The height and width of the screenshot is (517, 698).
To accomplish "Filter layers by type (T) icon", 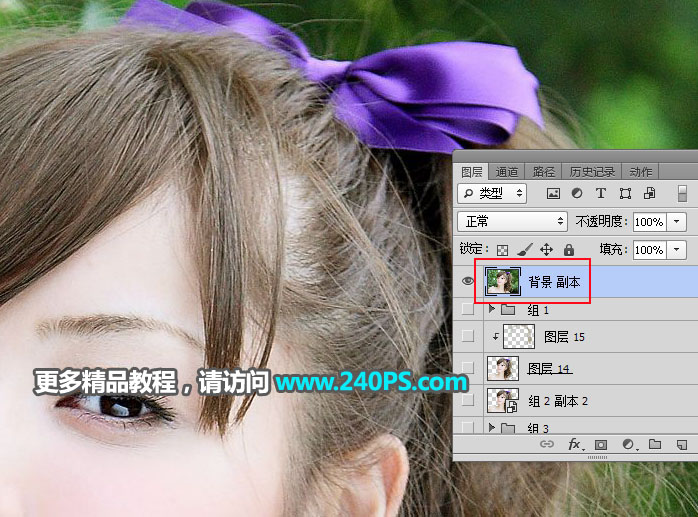I will [601, 193].
